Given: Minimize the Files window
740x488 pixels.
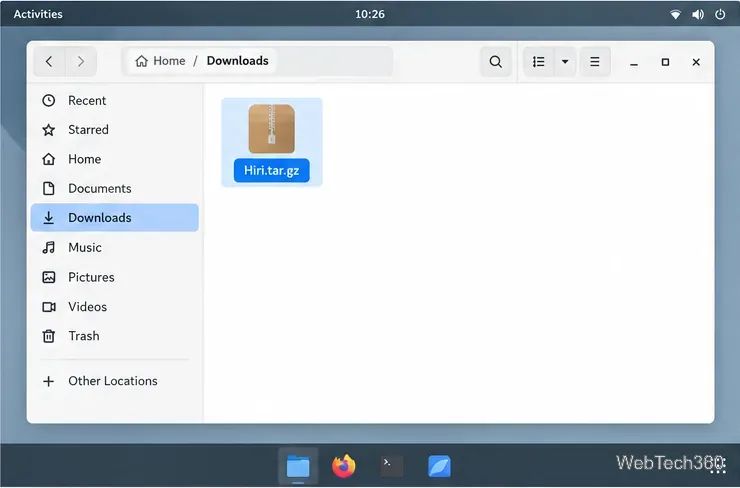Looking at the screenshot, I should 634,62.
